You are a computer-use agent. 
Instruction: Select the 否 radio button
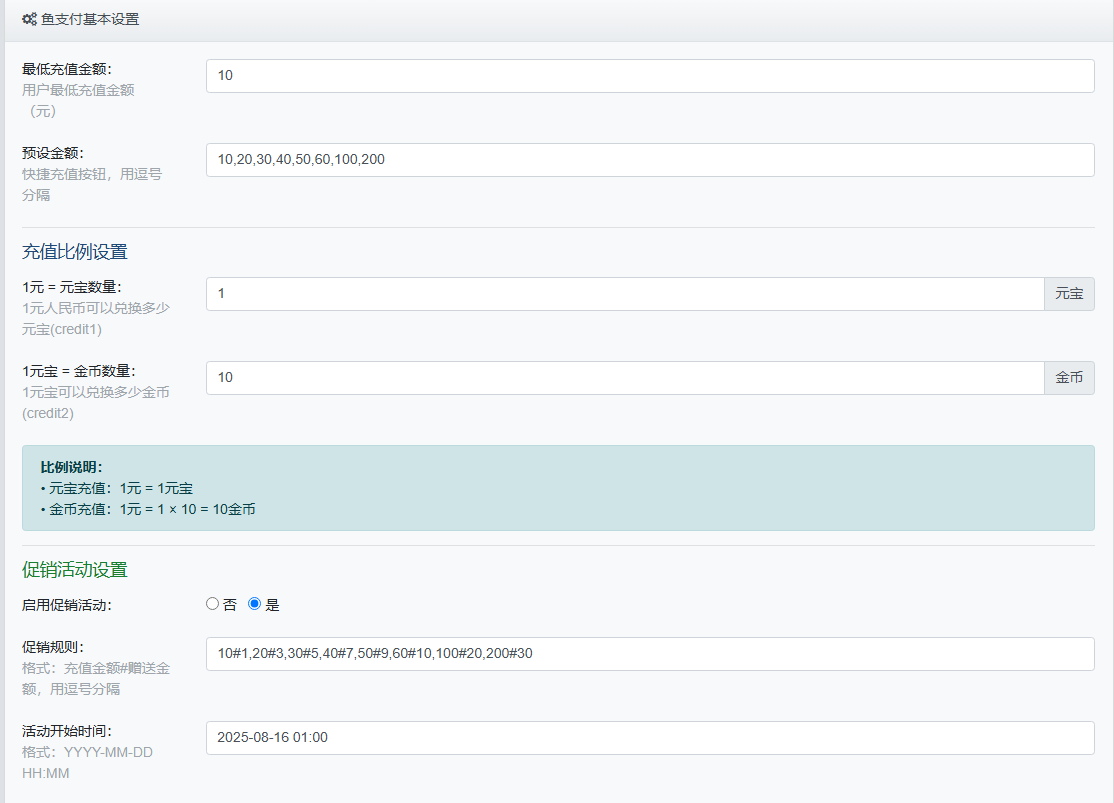(212, 604)
